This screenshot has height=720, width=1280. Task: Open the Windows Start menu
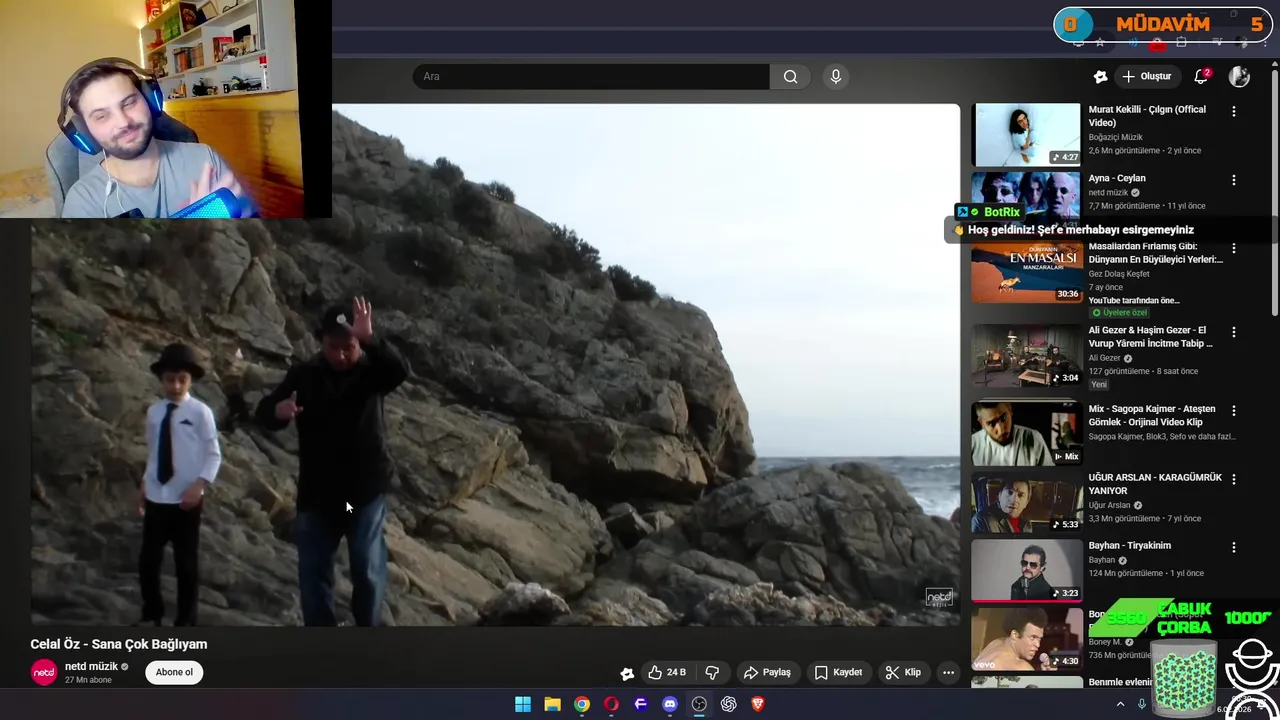[523, 704]
